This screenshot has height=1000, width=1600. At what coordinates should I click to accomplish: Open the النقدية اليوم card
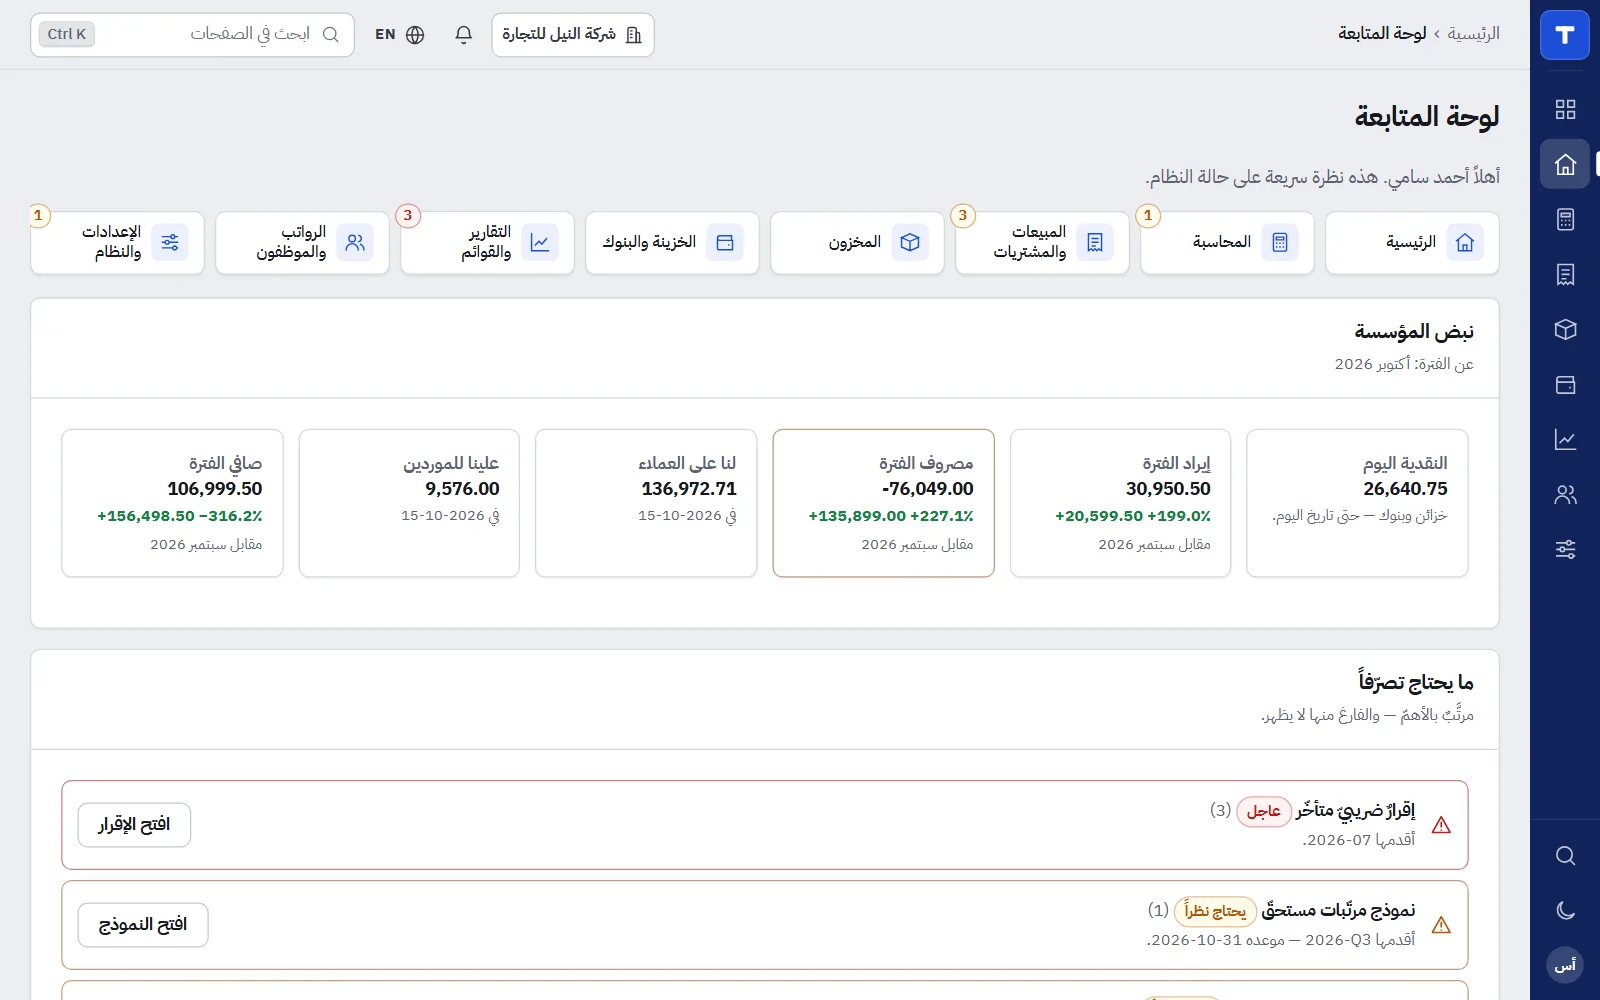click(x=1357, y=503)
